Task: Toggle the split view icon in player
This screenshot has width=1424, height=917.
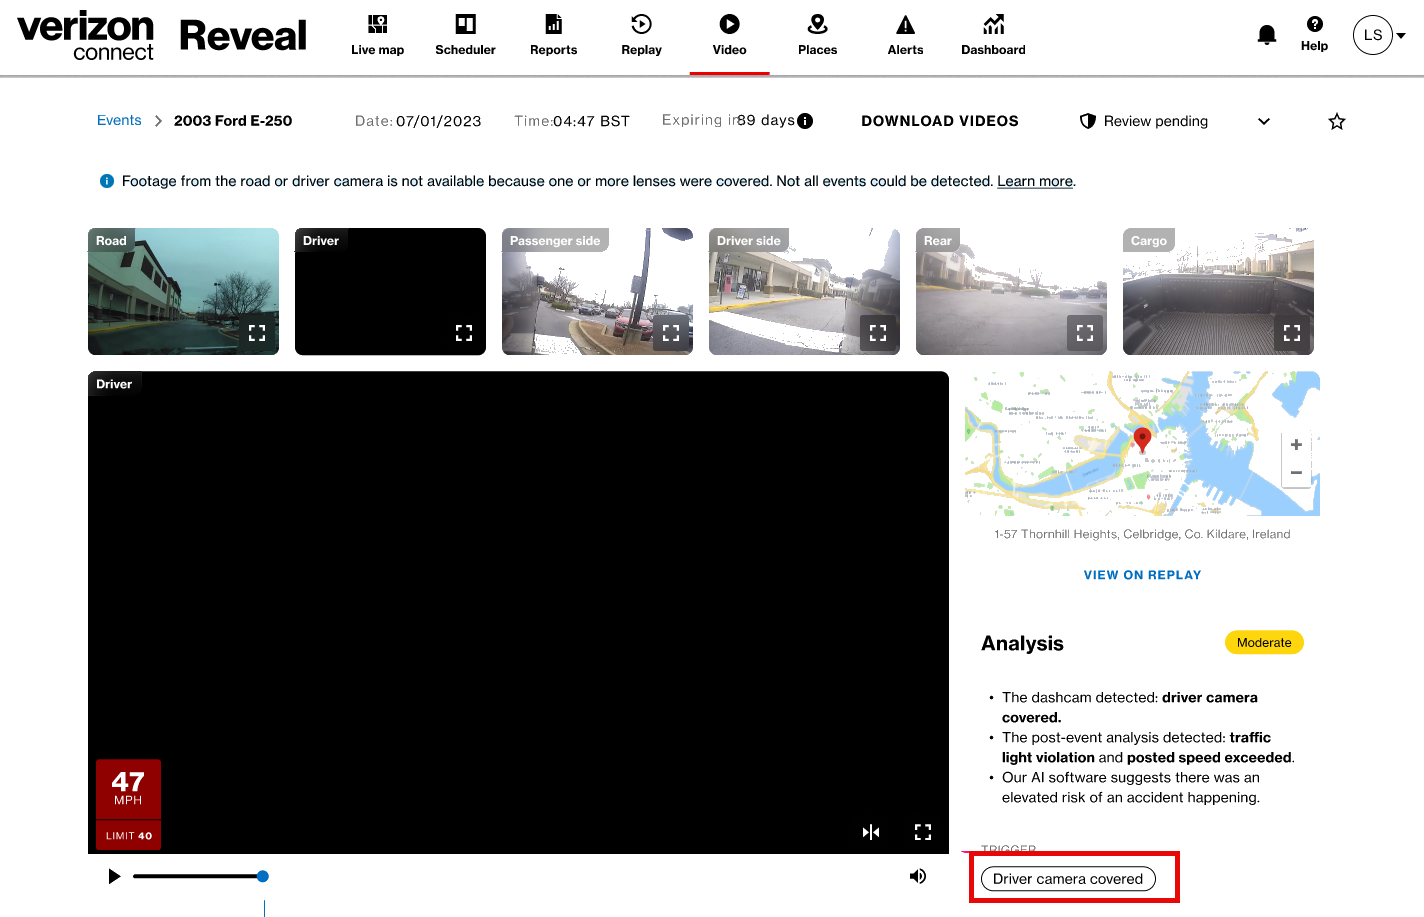Action: point(871,832)
